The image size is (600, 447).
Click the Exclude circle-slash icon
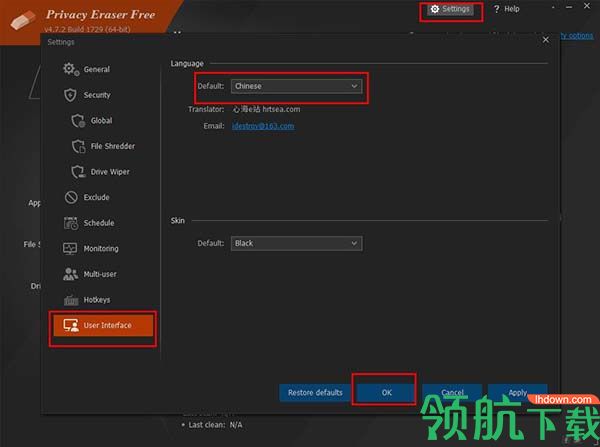click(x=71, y=197)
